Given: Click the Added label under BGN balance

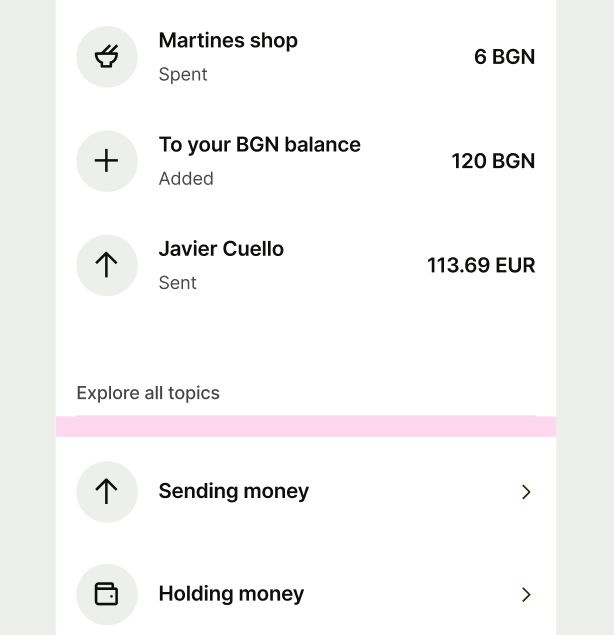Looking at the screenshot, I should [186, 179].
